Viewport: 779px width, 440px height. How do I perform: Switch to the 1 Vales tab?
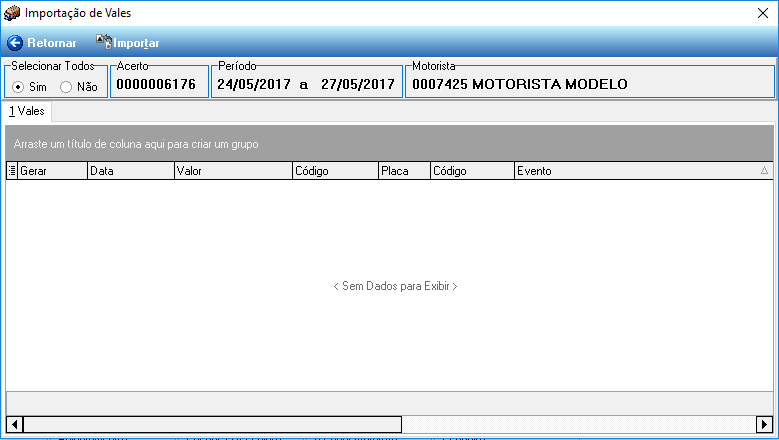coord(27,111)
